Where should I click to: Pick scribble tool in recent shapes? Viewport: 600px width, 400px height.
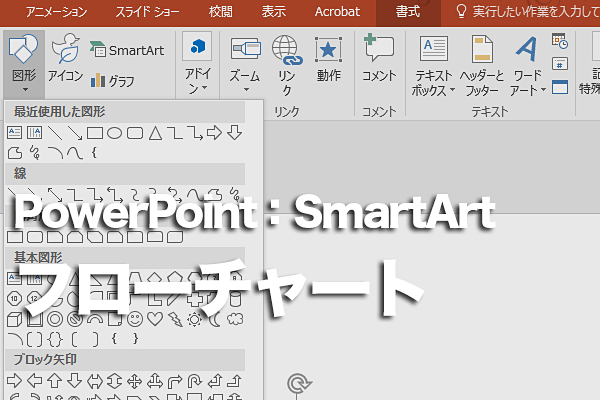point(35,153)
